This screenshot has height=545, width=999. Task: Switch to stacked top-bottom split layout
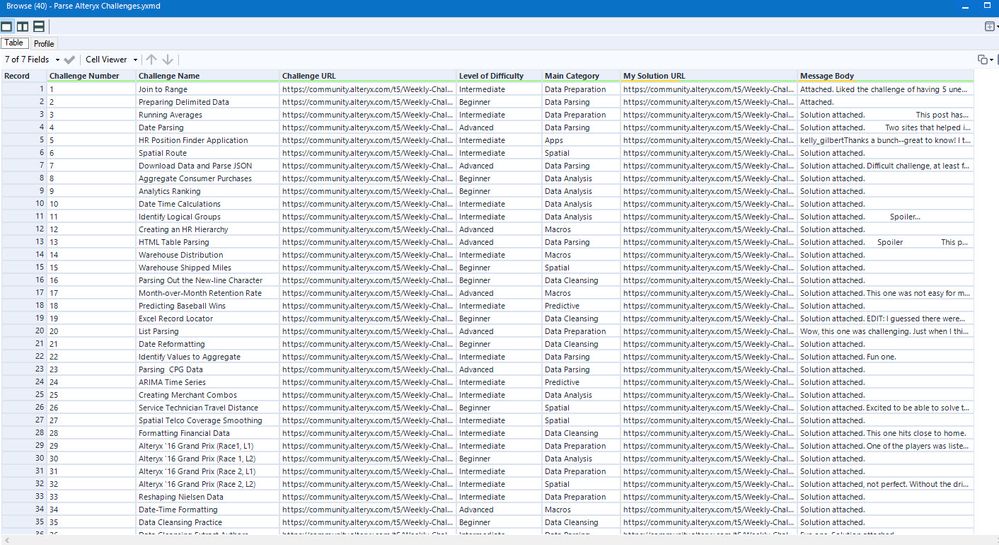(39, 27)
